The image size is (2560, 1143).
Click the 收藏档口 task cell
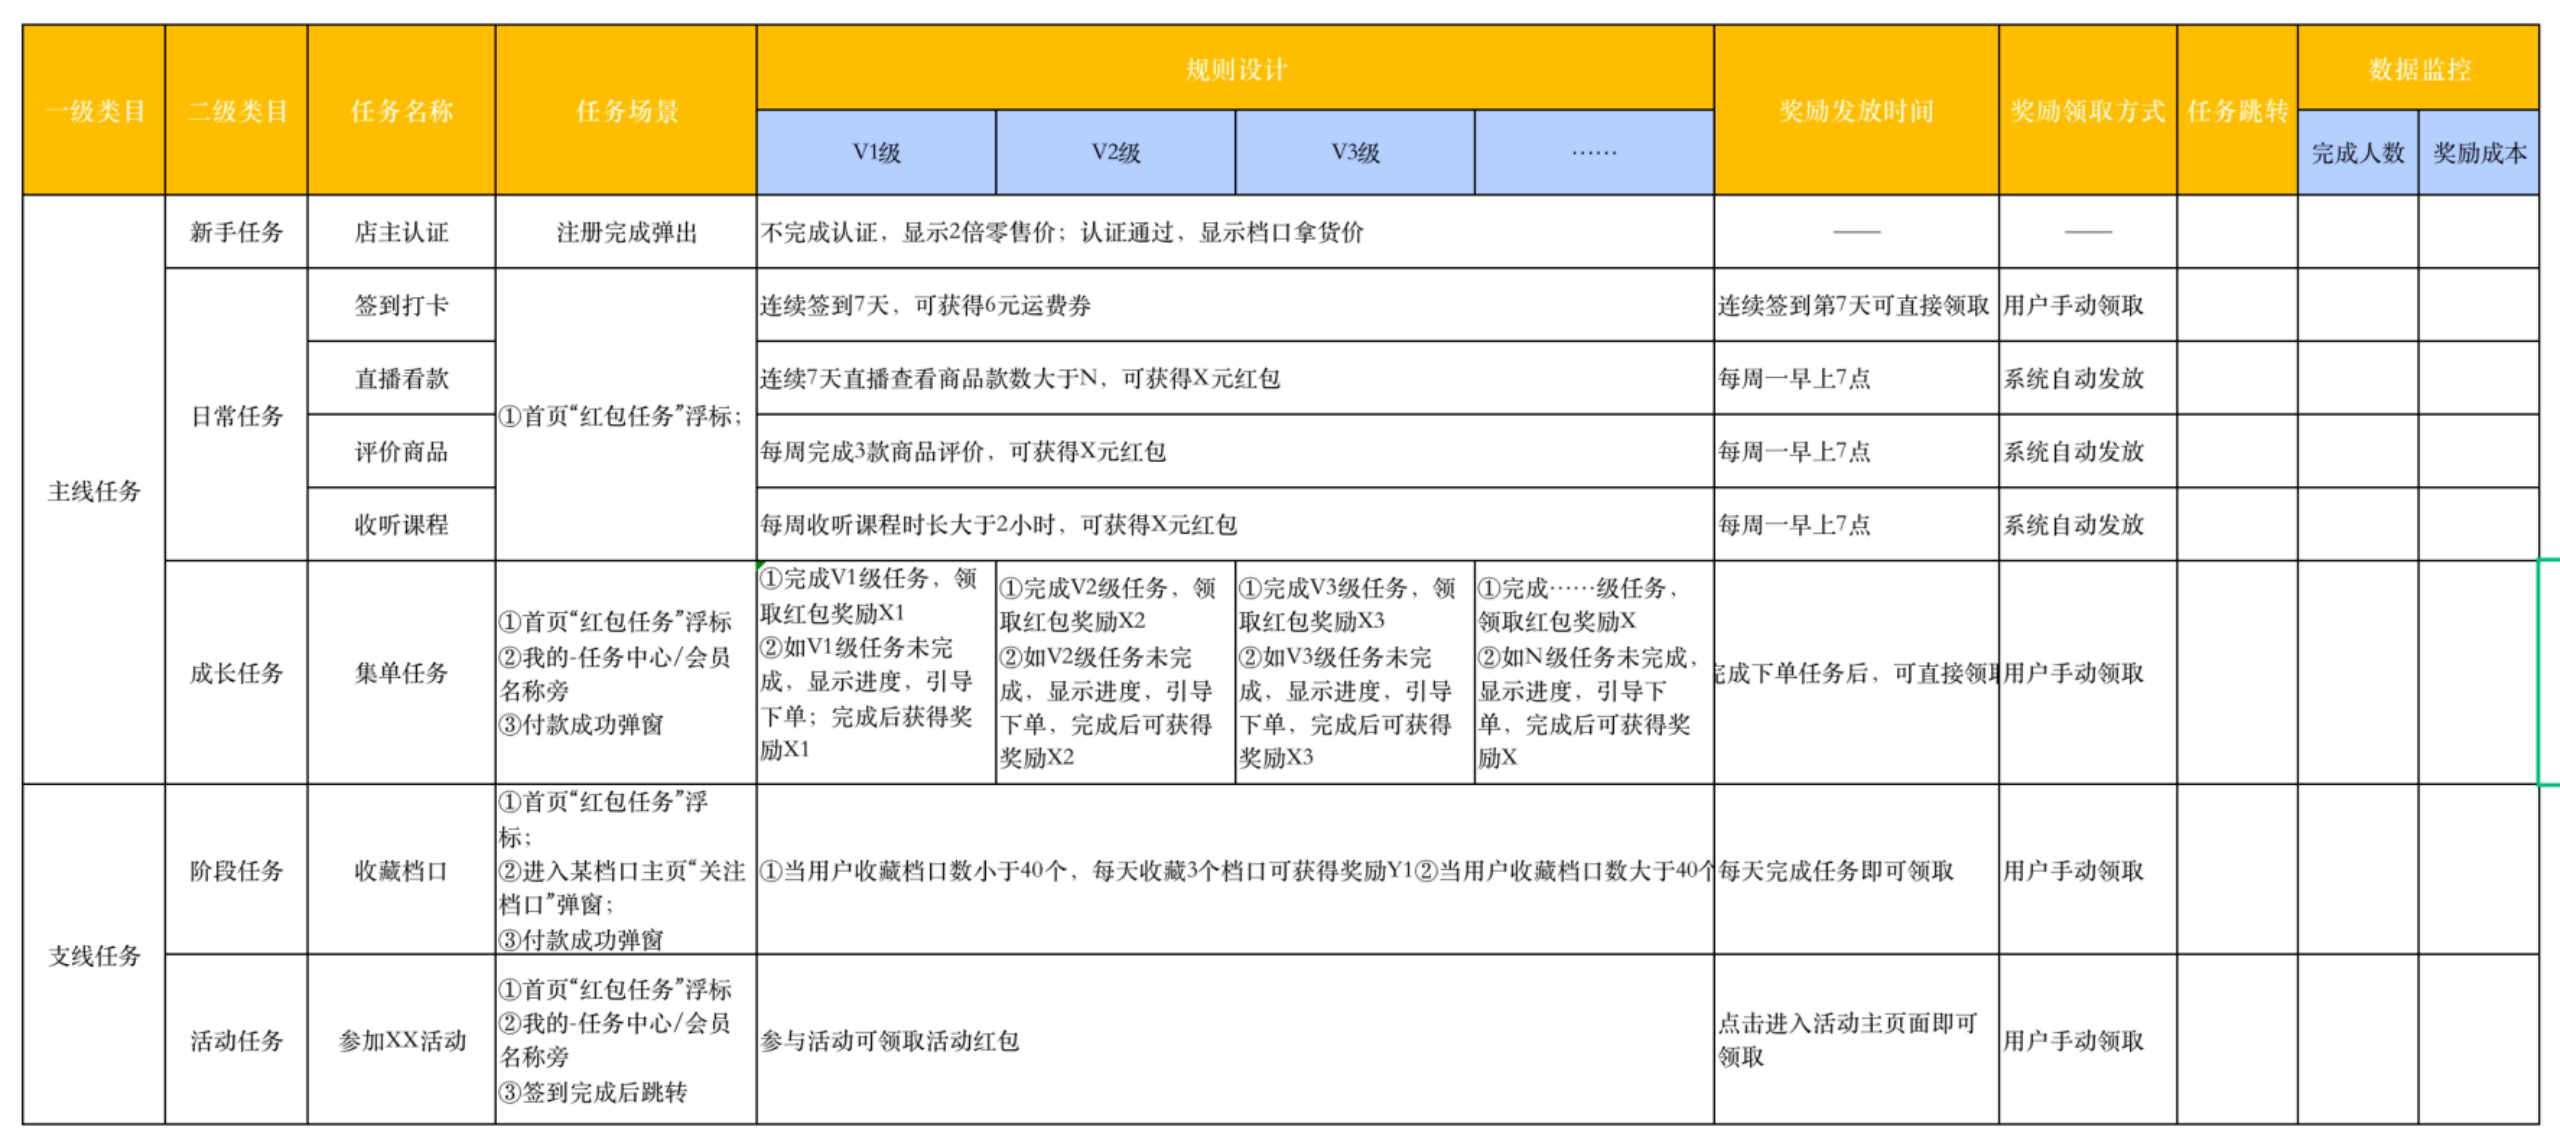pyautogui.click(x=401, y=869)
